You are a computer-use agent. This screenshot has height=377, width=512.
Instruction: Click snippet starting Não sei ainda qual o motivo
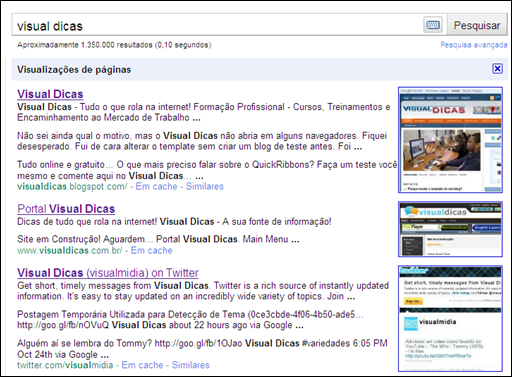(x=202, y=141)
